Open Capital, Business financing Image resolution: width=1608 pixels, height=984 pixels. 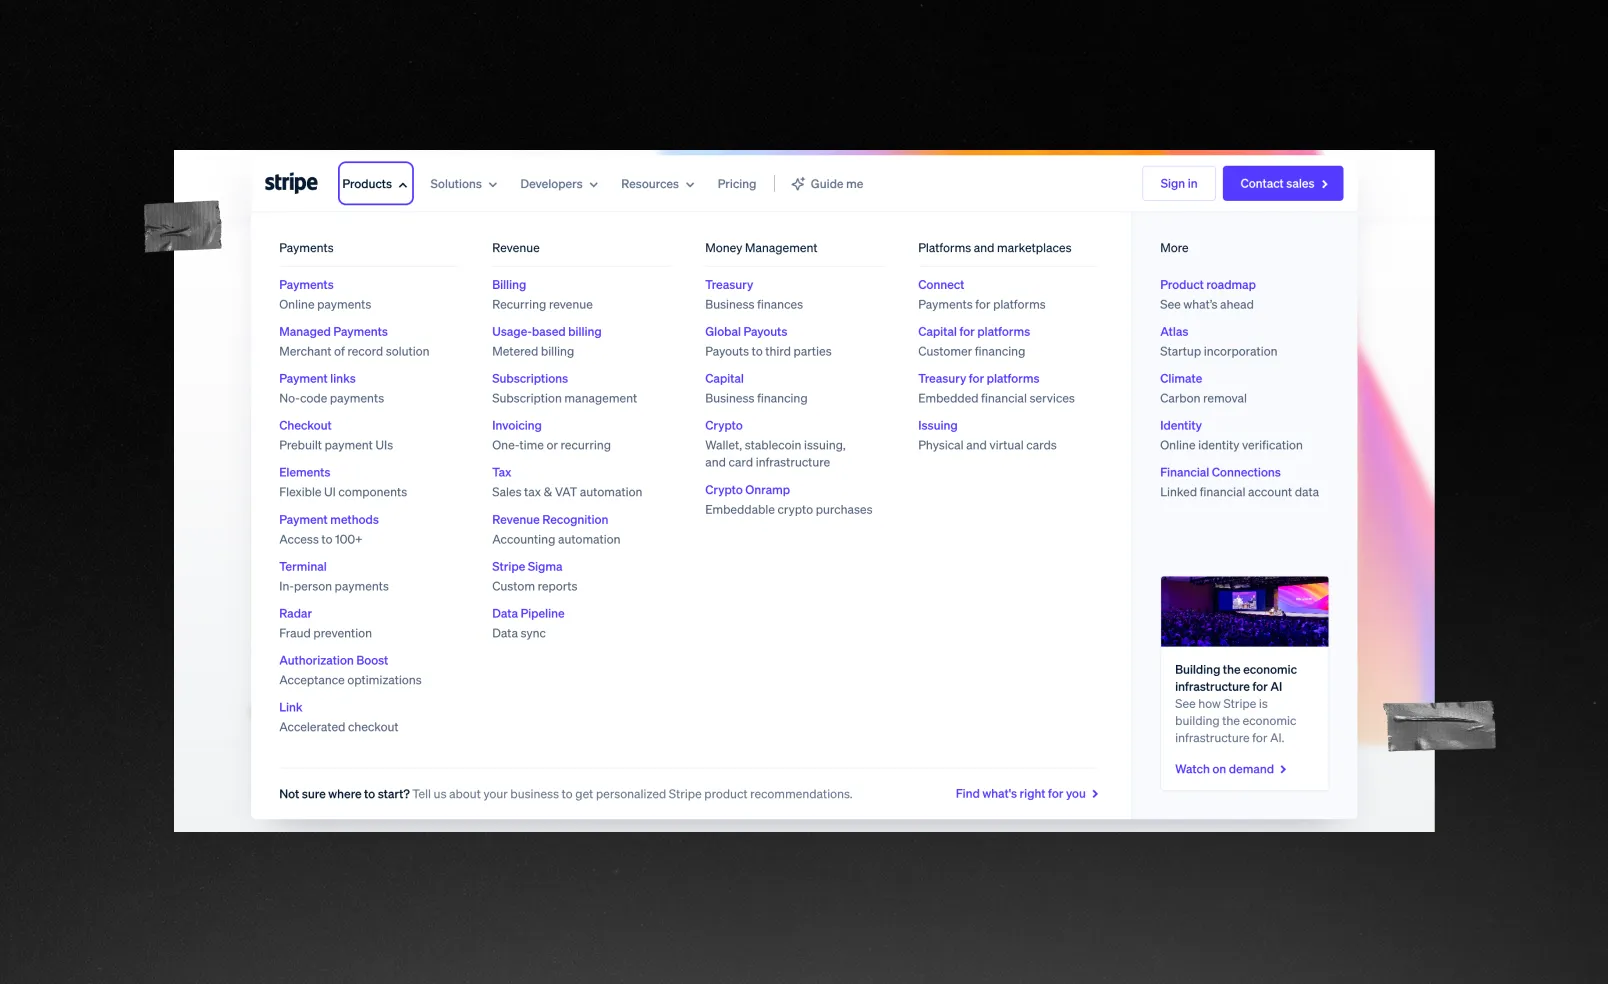tap(724, 379)
